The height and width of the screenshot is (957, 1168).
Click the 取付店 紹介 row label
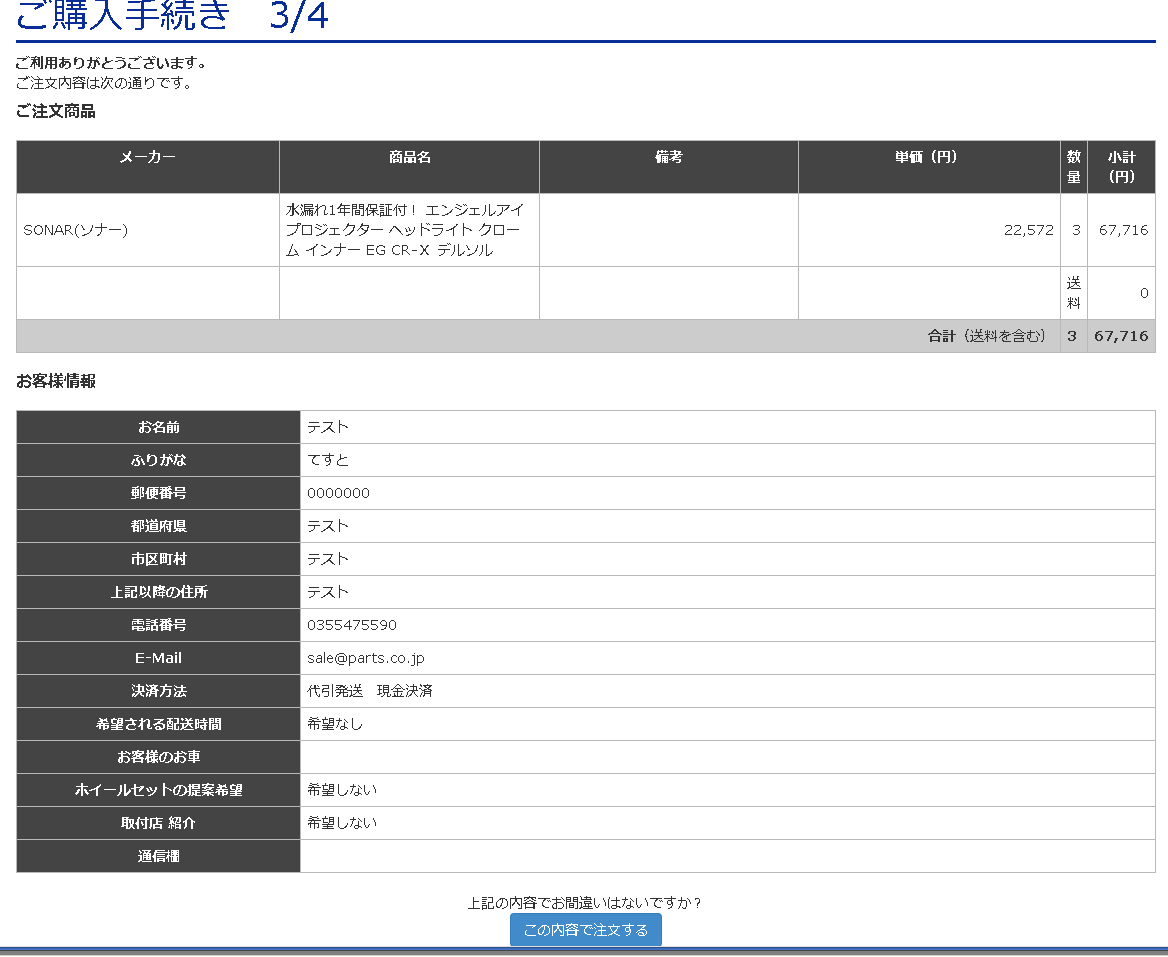tap(159, 823)
